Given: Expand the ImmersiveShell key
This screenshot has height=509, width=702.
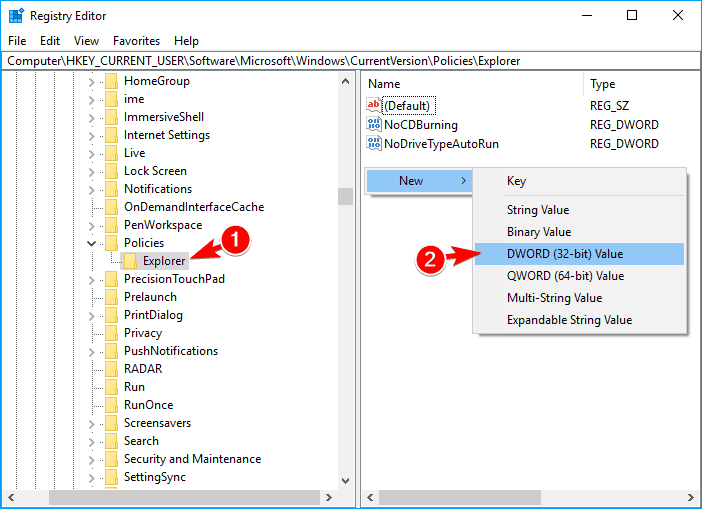Looking at the screenshot, I should pos(91,118).
